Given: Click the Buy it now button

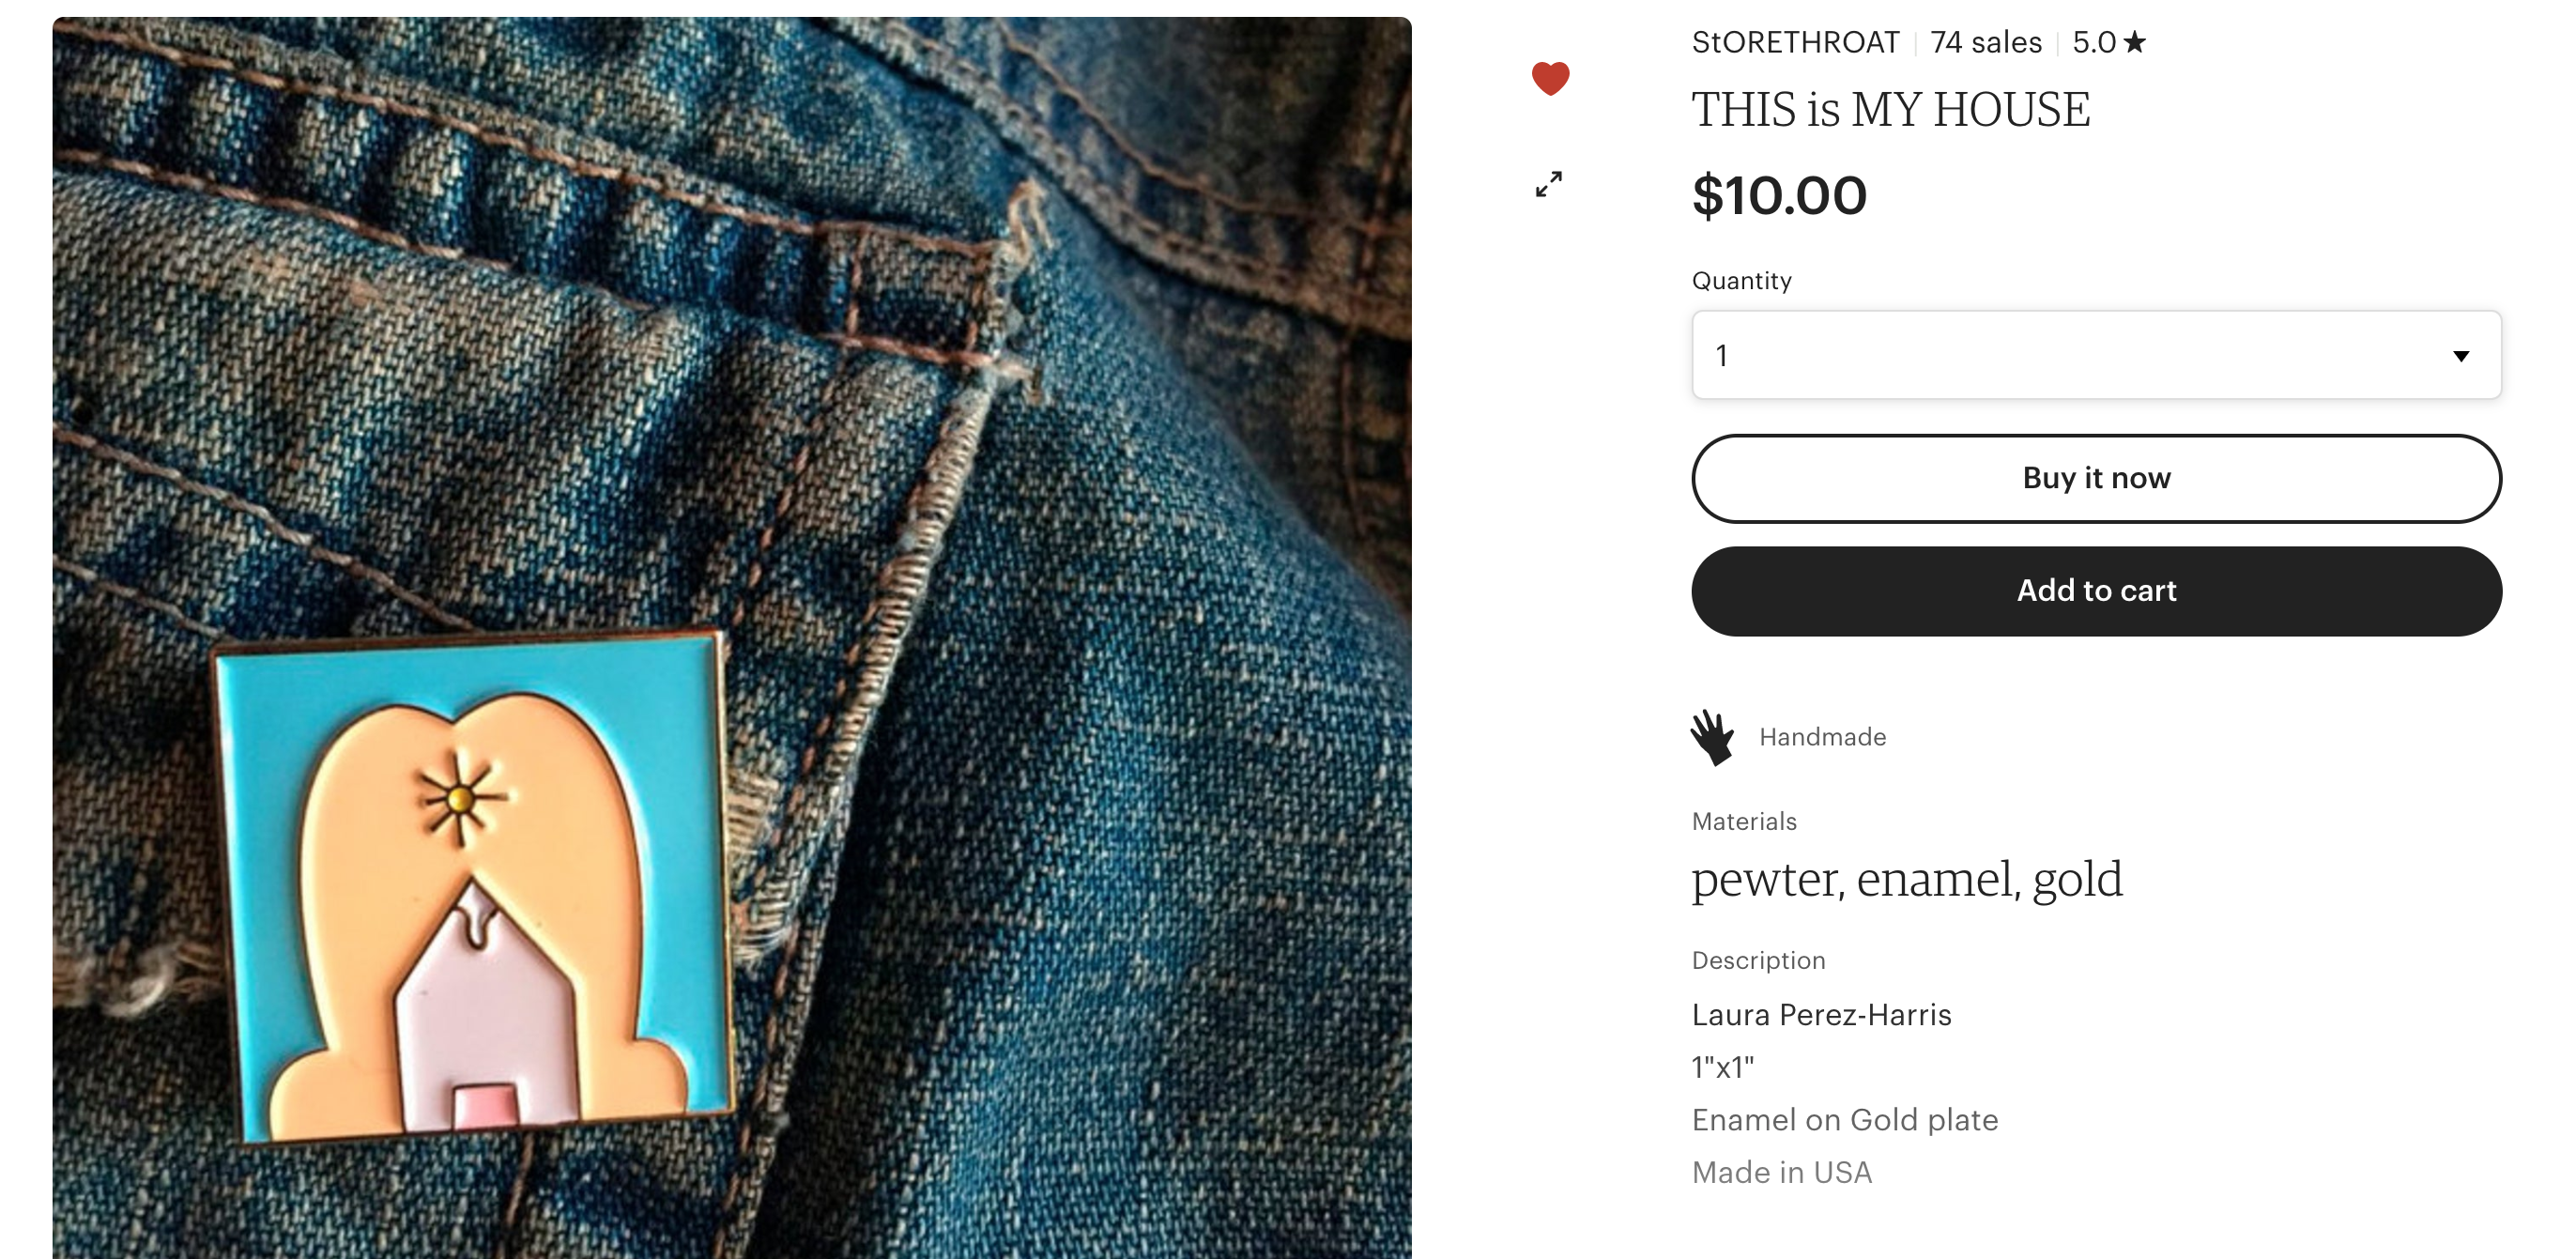Looking at the screenshot, I should click(x=2096, y=478).
